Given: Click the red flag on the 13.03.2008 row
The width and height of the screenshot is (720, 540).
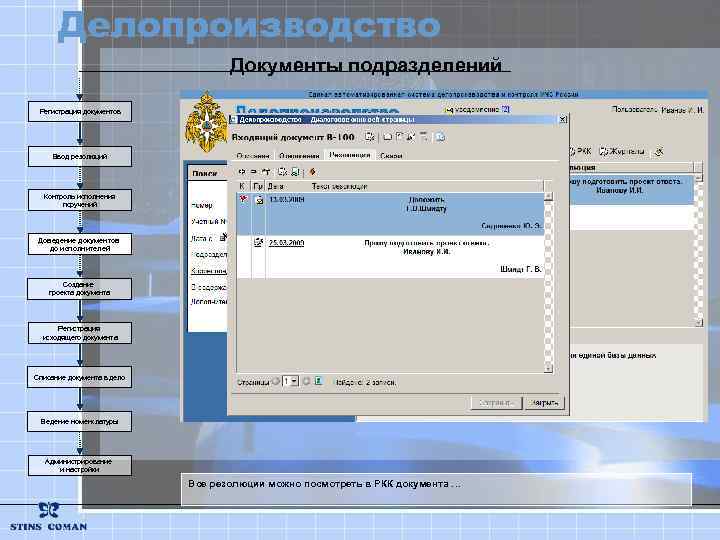Looking at the screenshot, I should (x=243, y=199).
